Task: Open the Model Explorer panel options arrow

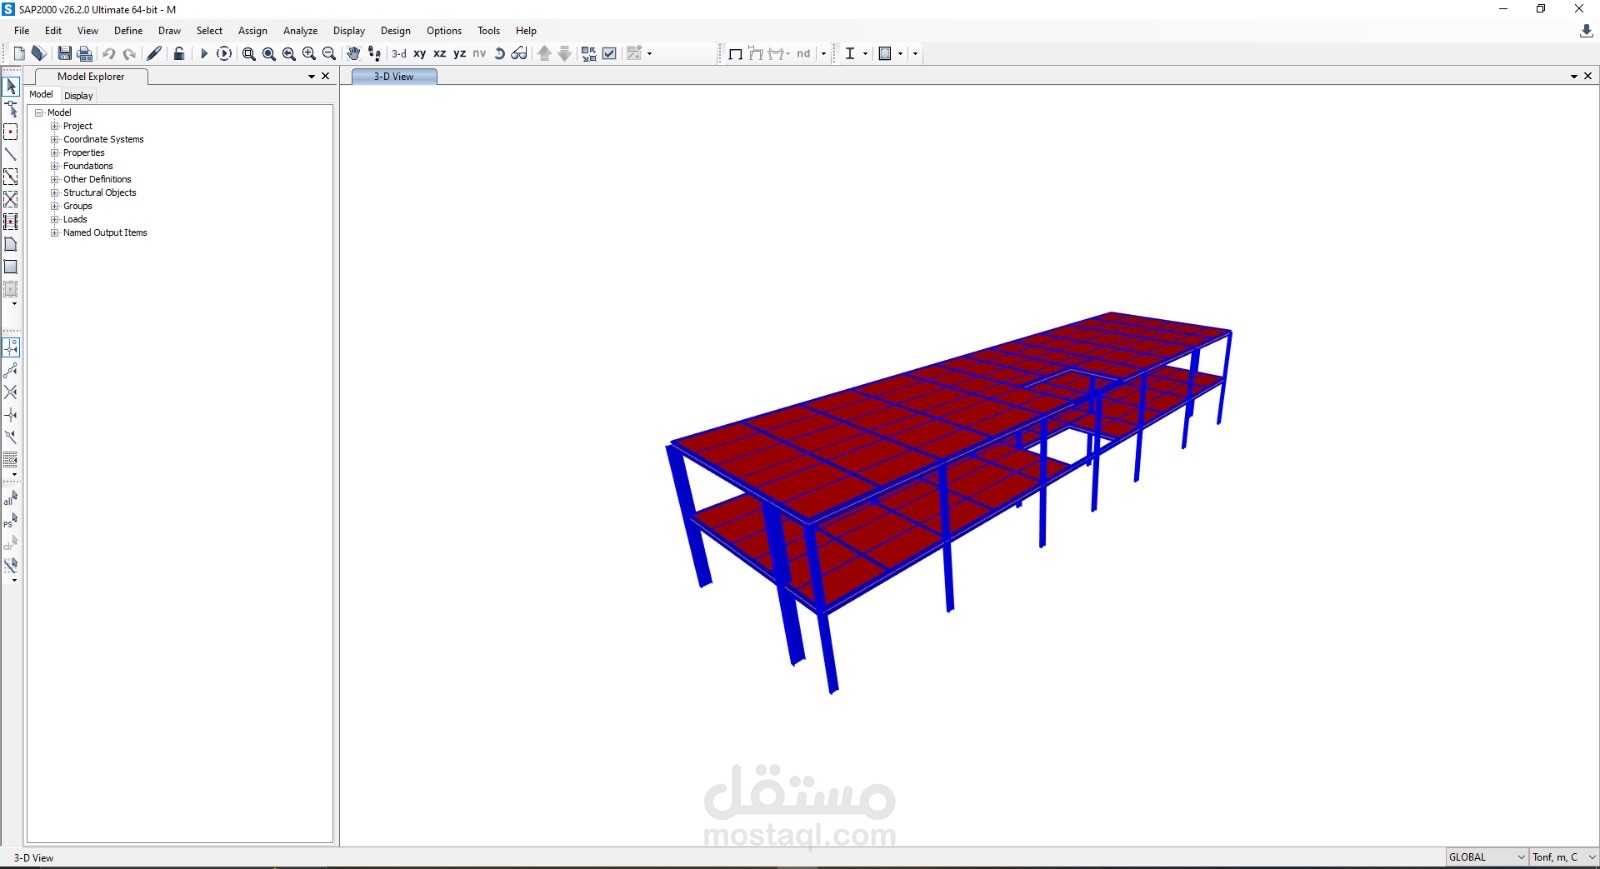Action: click(x=311, y=76)
